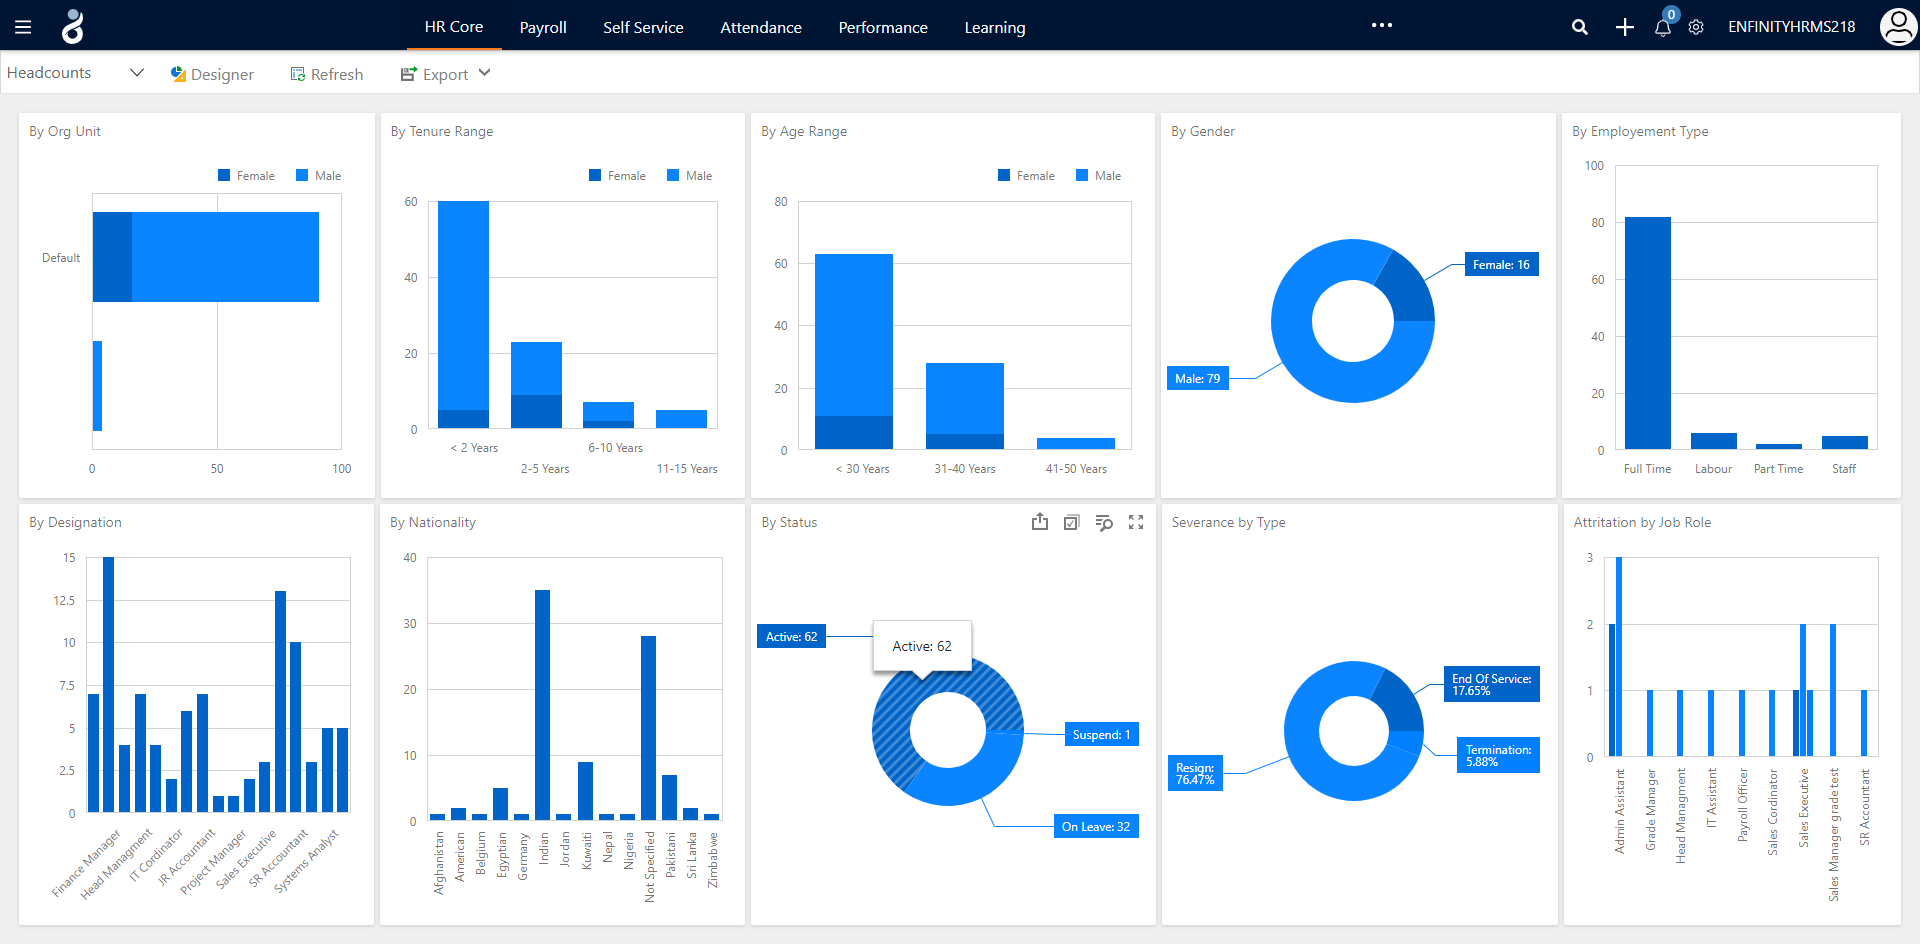
Task: Click the Refresh button
Action: pos(327,74)
